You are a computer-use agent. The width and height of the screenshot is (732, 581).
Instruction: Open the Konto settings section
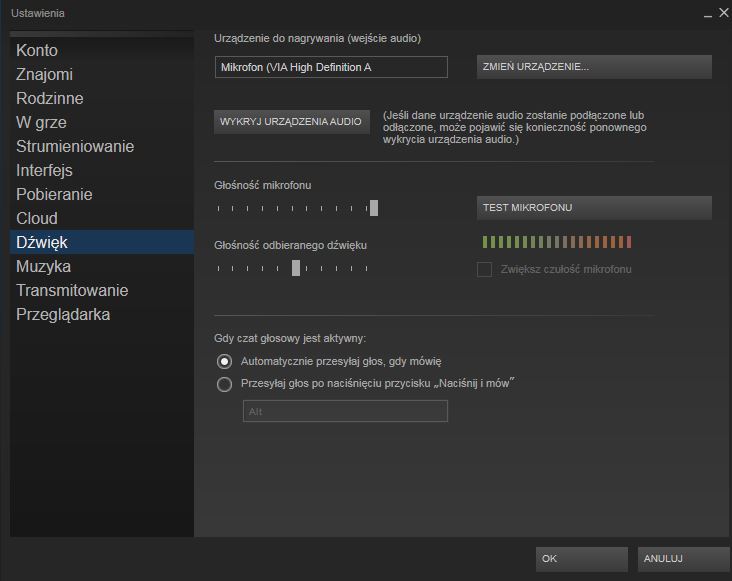102,50
